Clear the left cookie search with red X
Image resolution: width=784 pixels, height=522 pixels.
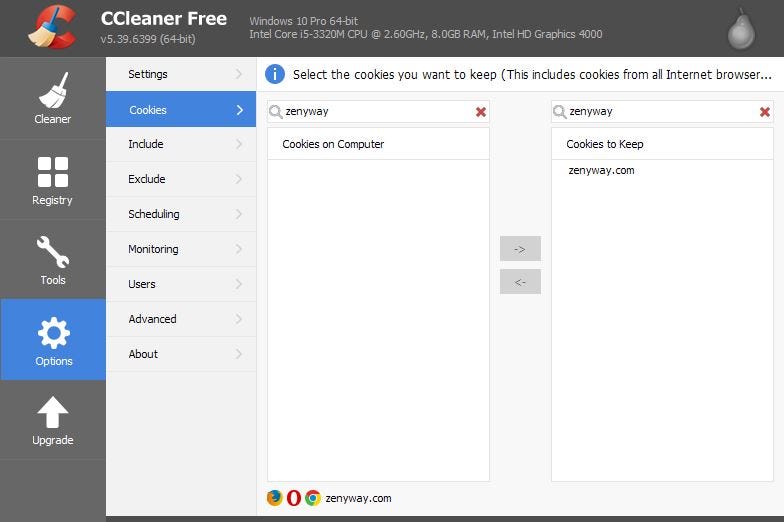(x=481, y=112)
